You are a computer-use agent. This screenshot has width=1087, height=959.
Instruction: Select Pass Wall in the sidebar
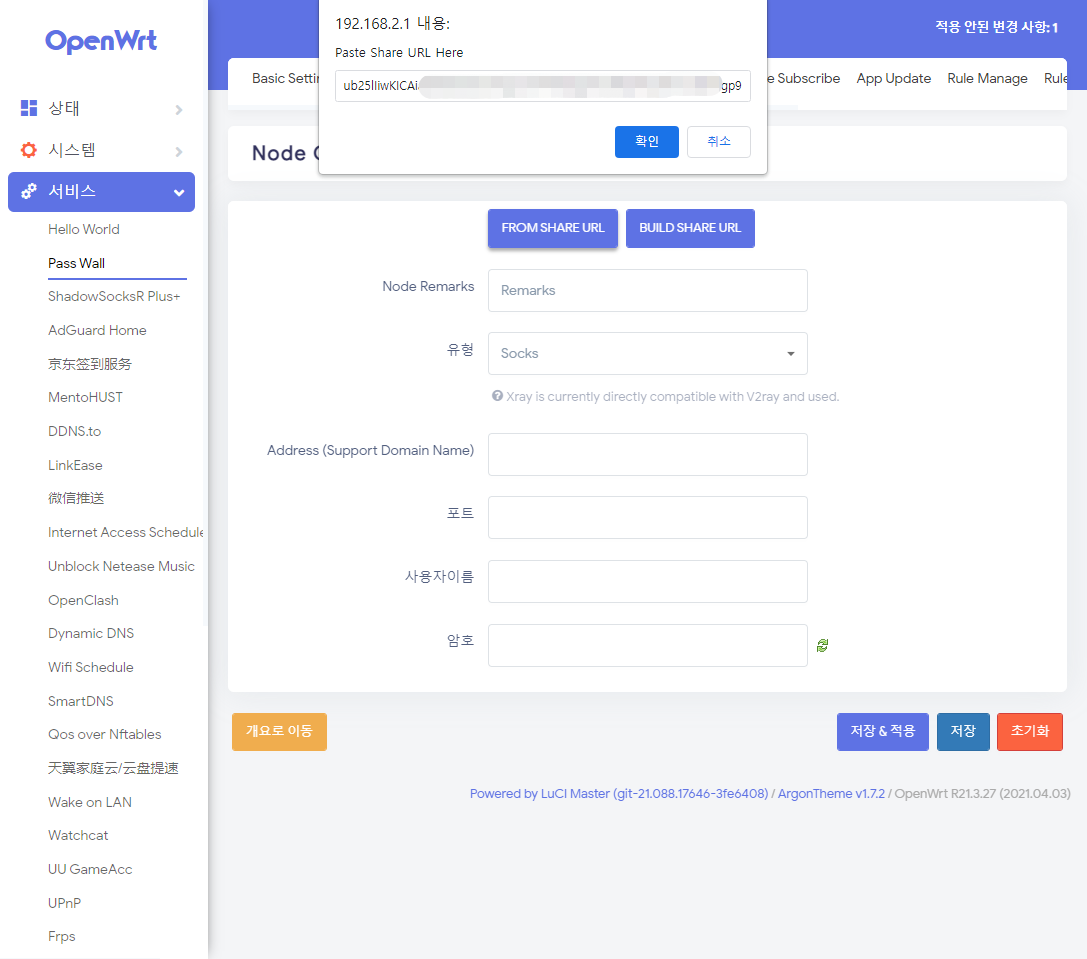(76, 263)
